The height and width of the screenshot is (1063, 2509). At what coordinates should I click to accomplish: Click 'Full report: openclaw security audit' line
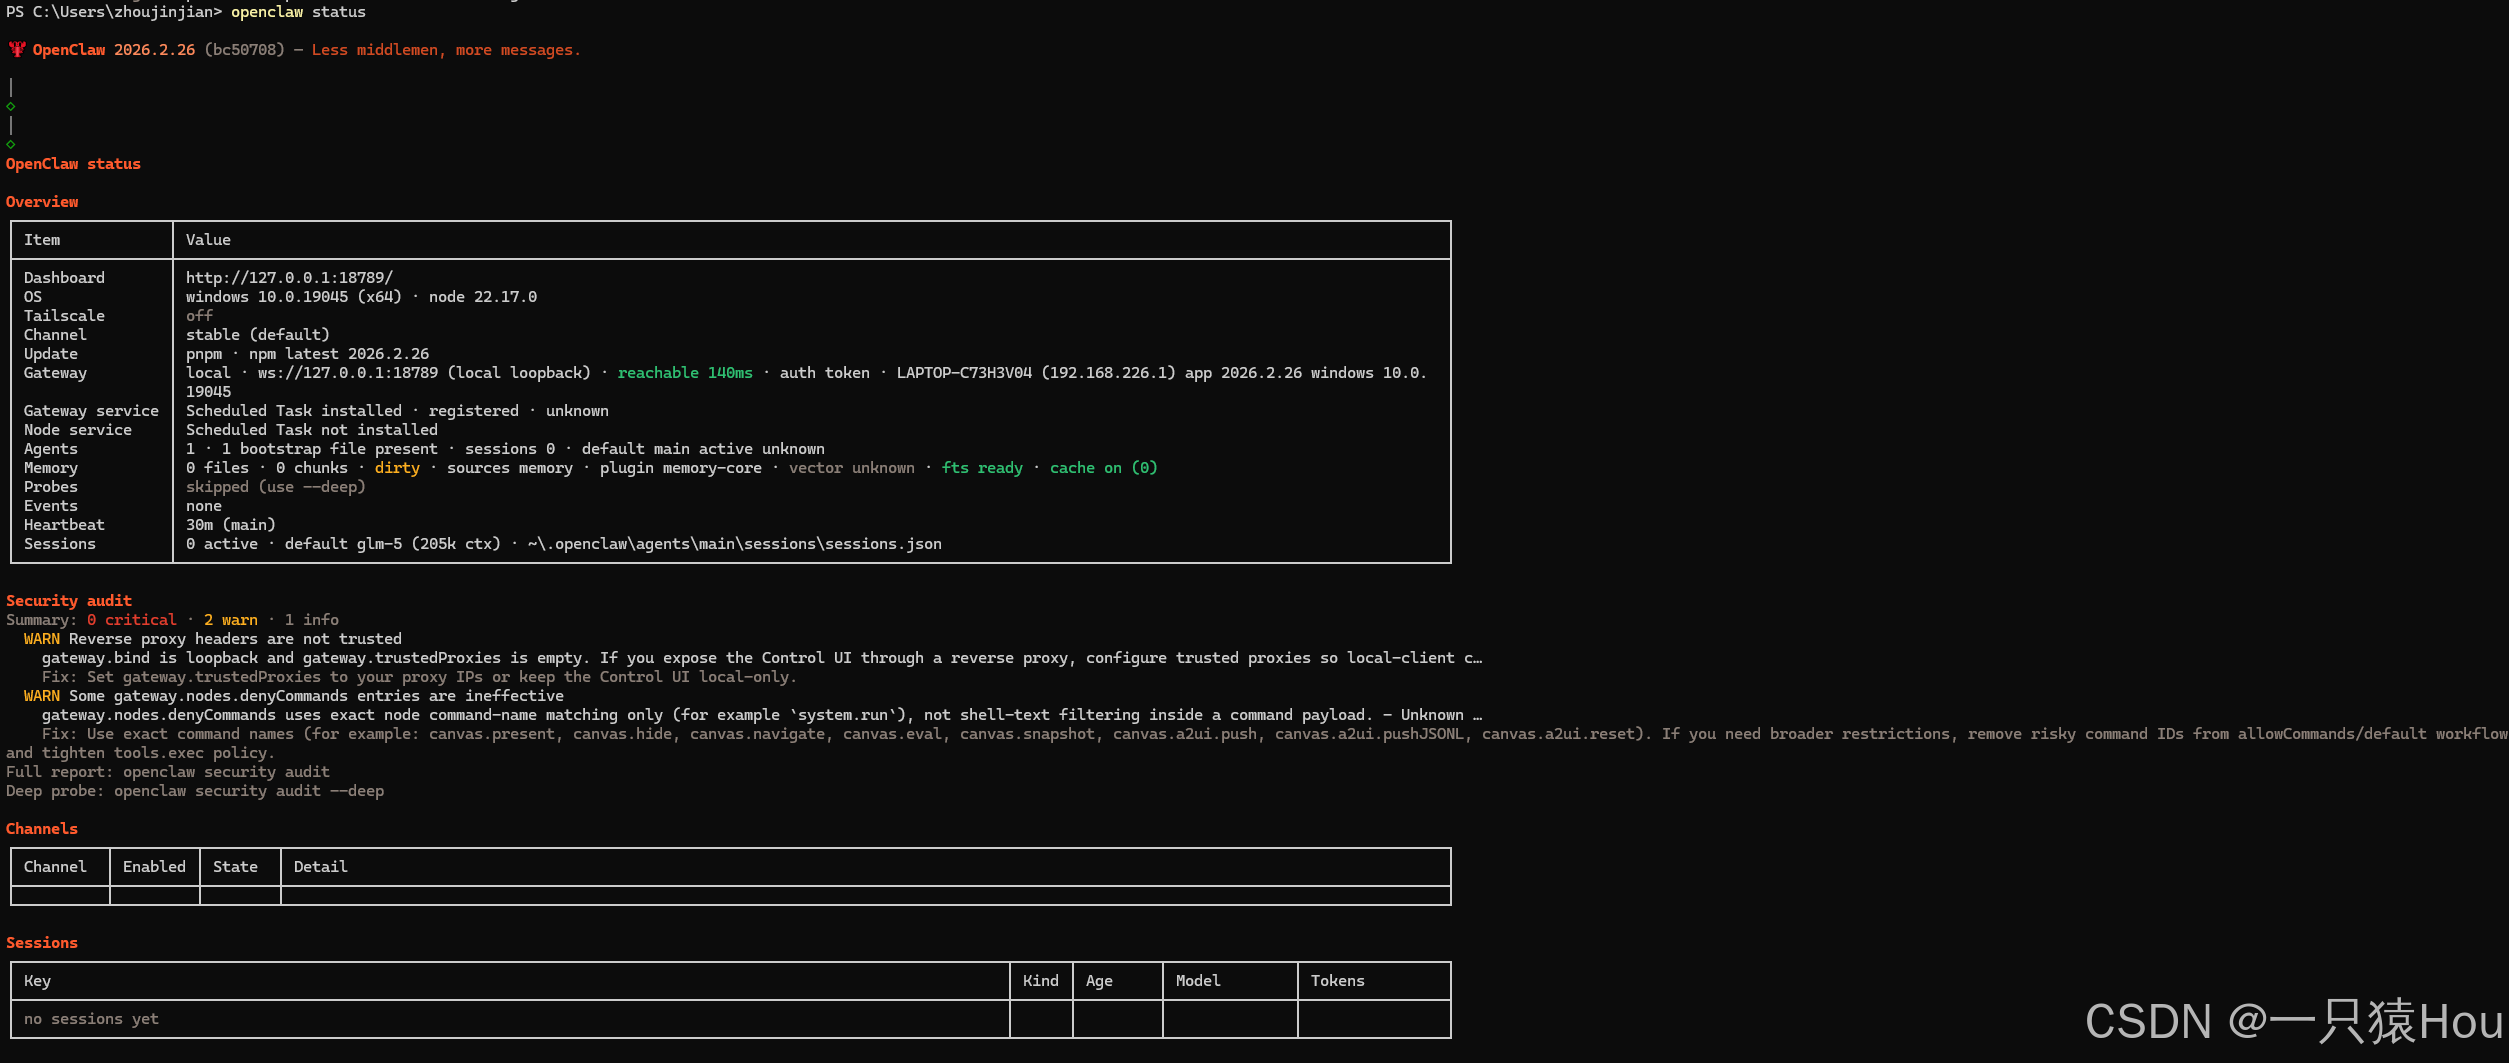point(168,772)
